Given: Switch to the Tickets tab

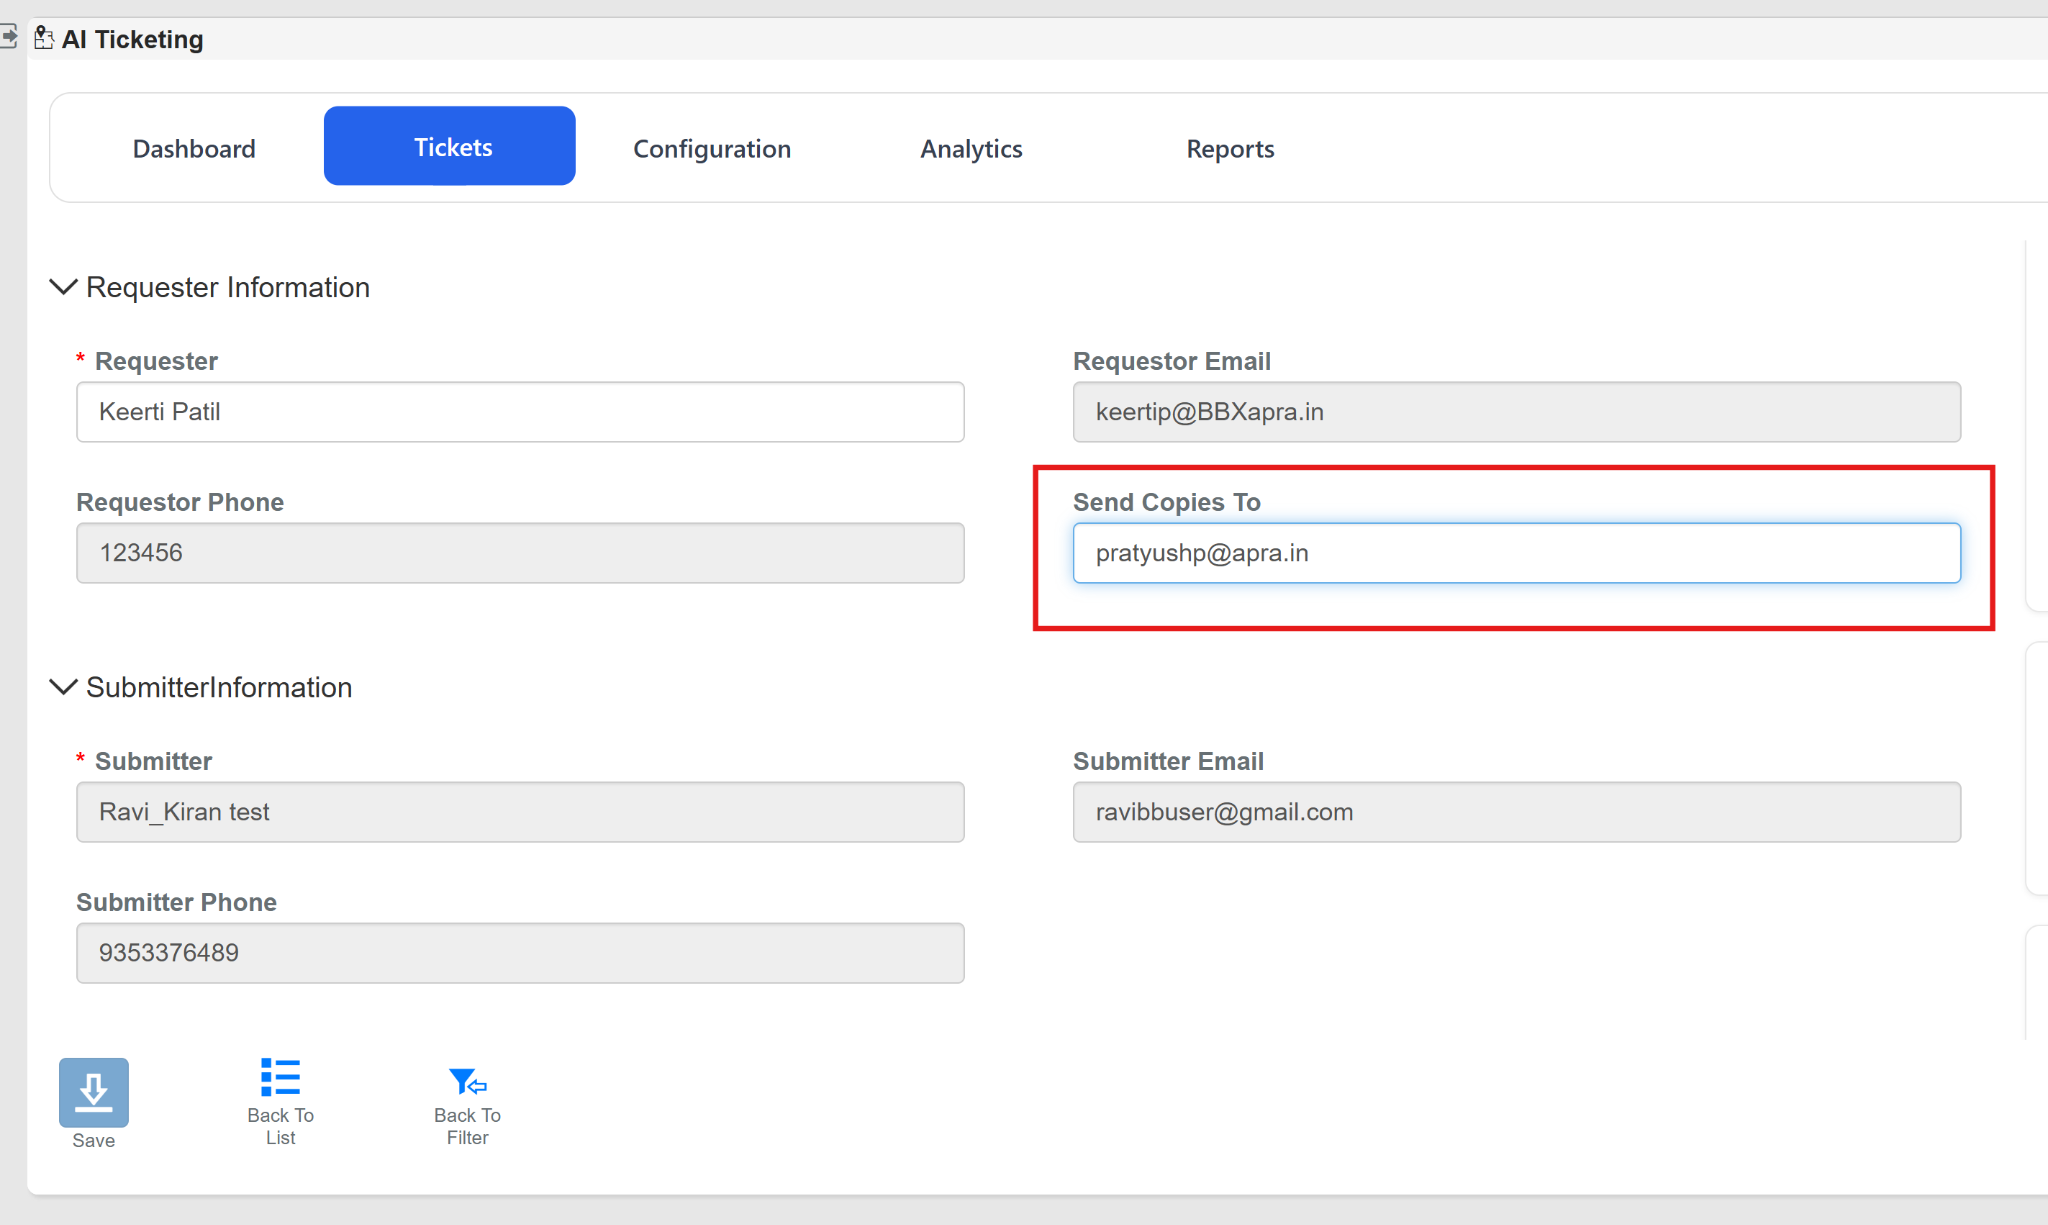Looking at the screenshot, I should (x=450, y=146).
